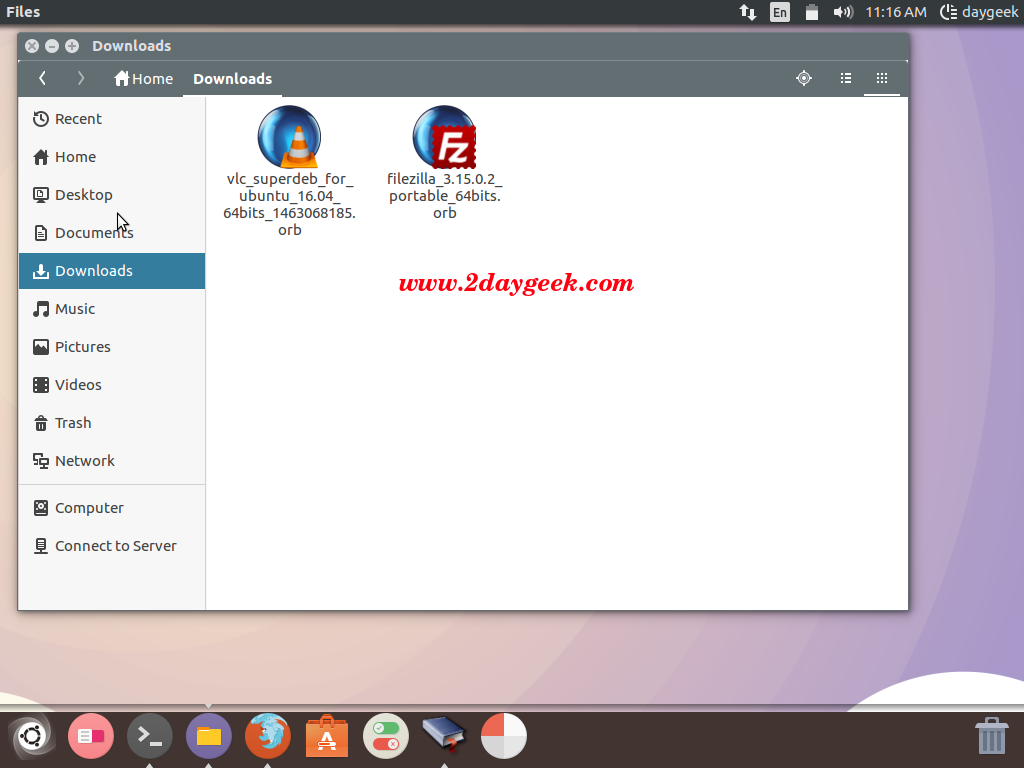Open the Ubuntu launcher in the dock
This screenshot has width=1024, height=768.
tap(31, 736)
